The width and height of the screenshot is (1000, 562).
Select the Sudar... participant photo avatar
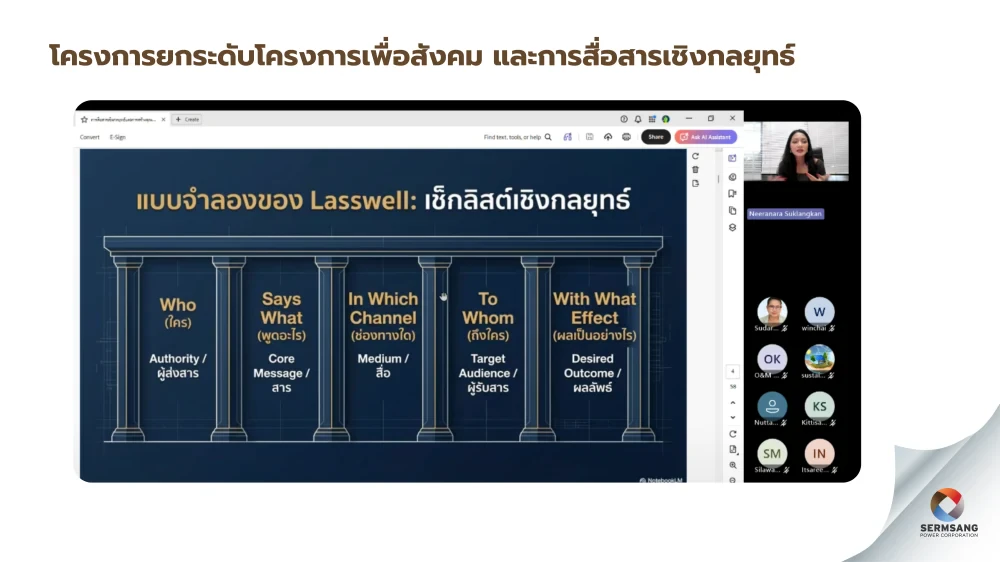(x=772, y=311)
